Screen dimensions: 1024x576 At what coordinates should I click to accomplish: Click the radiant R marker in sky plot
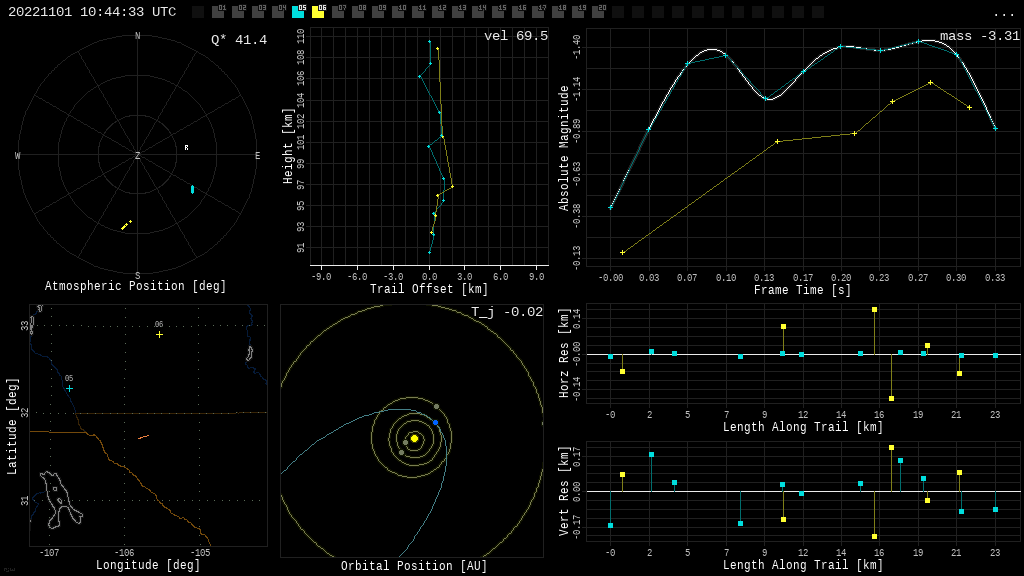coord(186,148)
